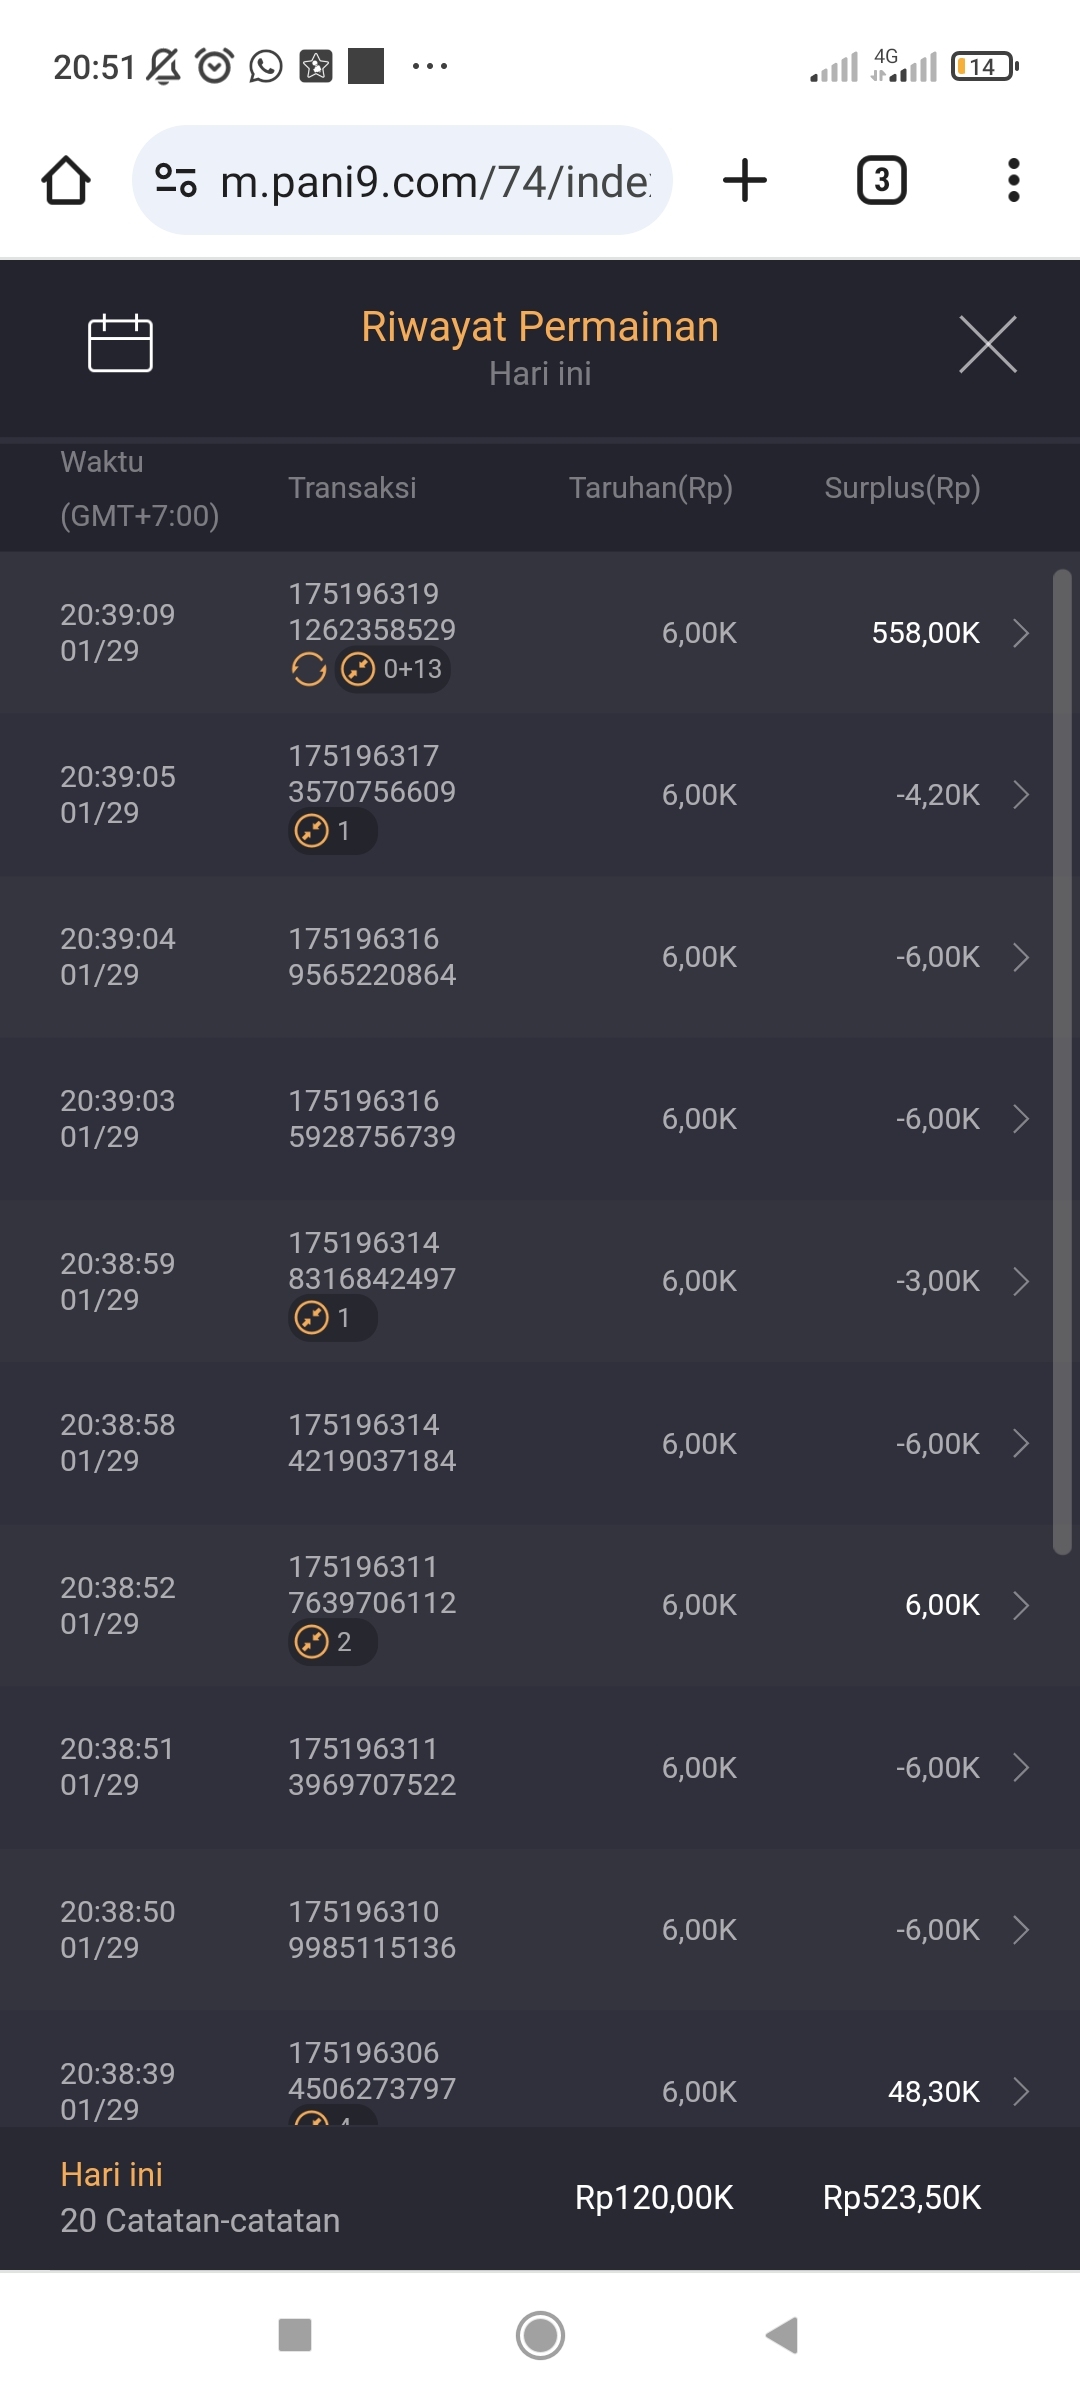The image size is (1080, 2400).
Task: Select transaction 175196316 9565220864
Action: click(x=372, y=957)
